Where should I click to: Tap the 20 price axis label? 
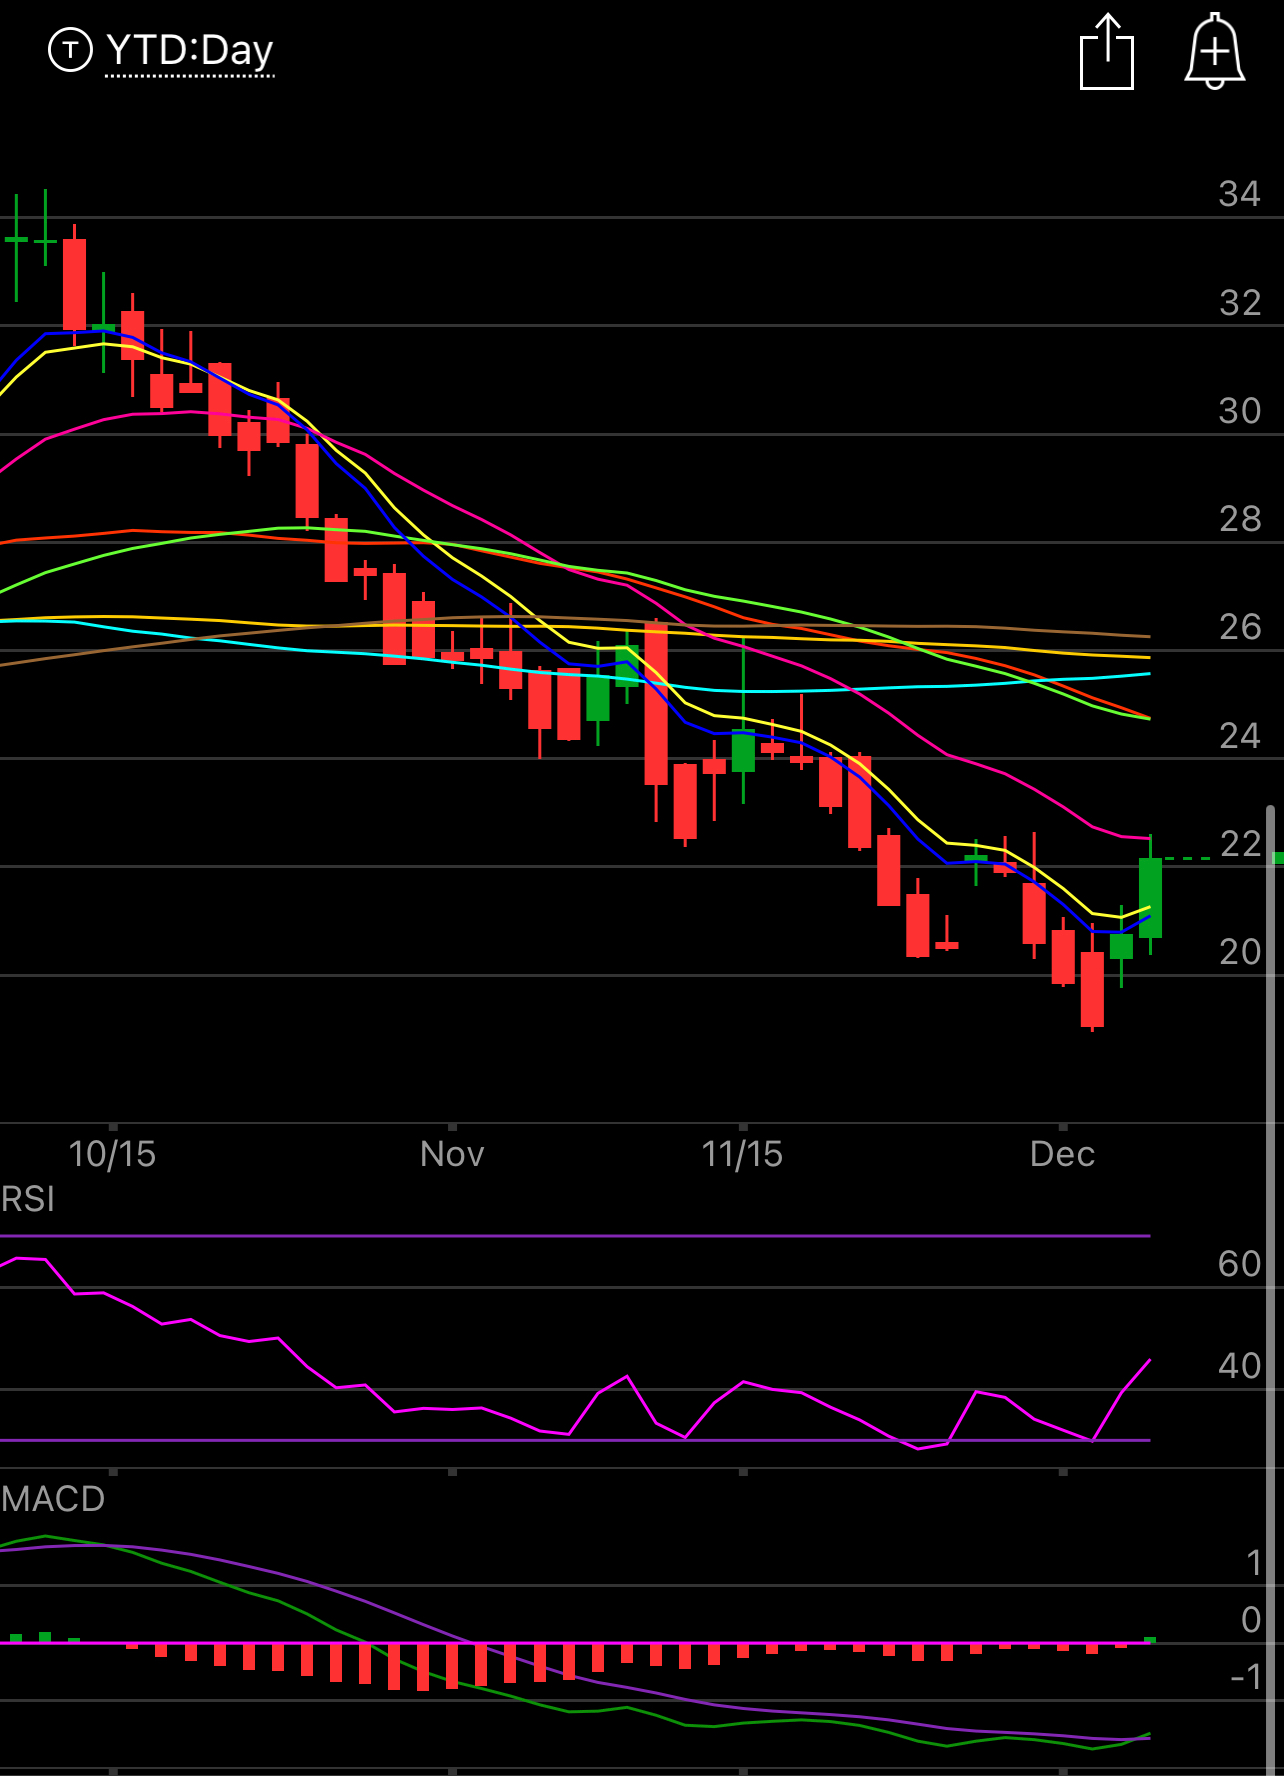pos(1240,952)
